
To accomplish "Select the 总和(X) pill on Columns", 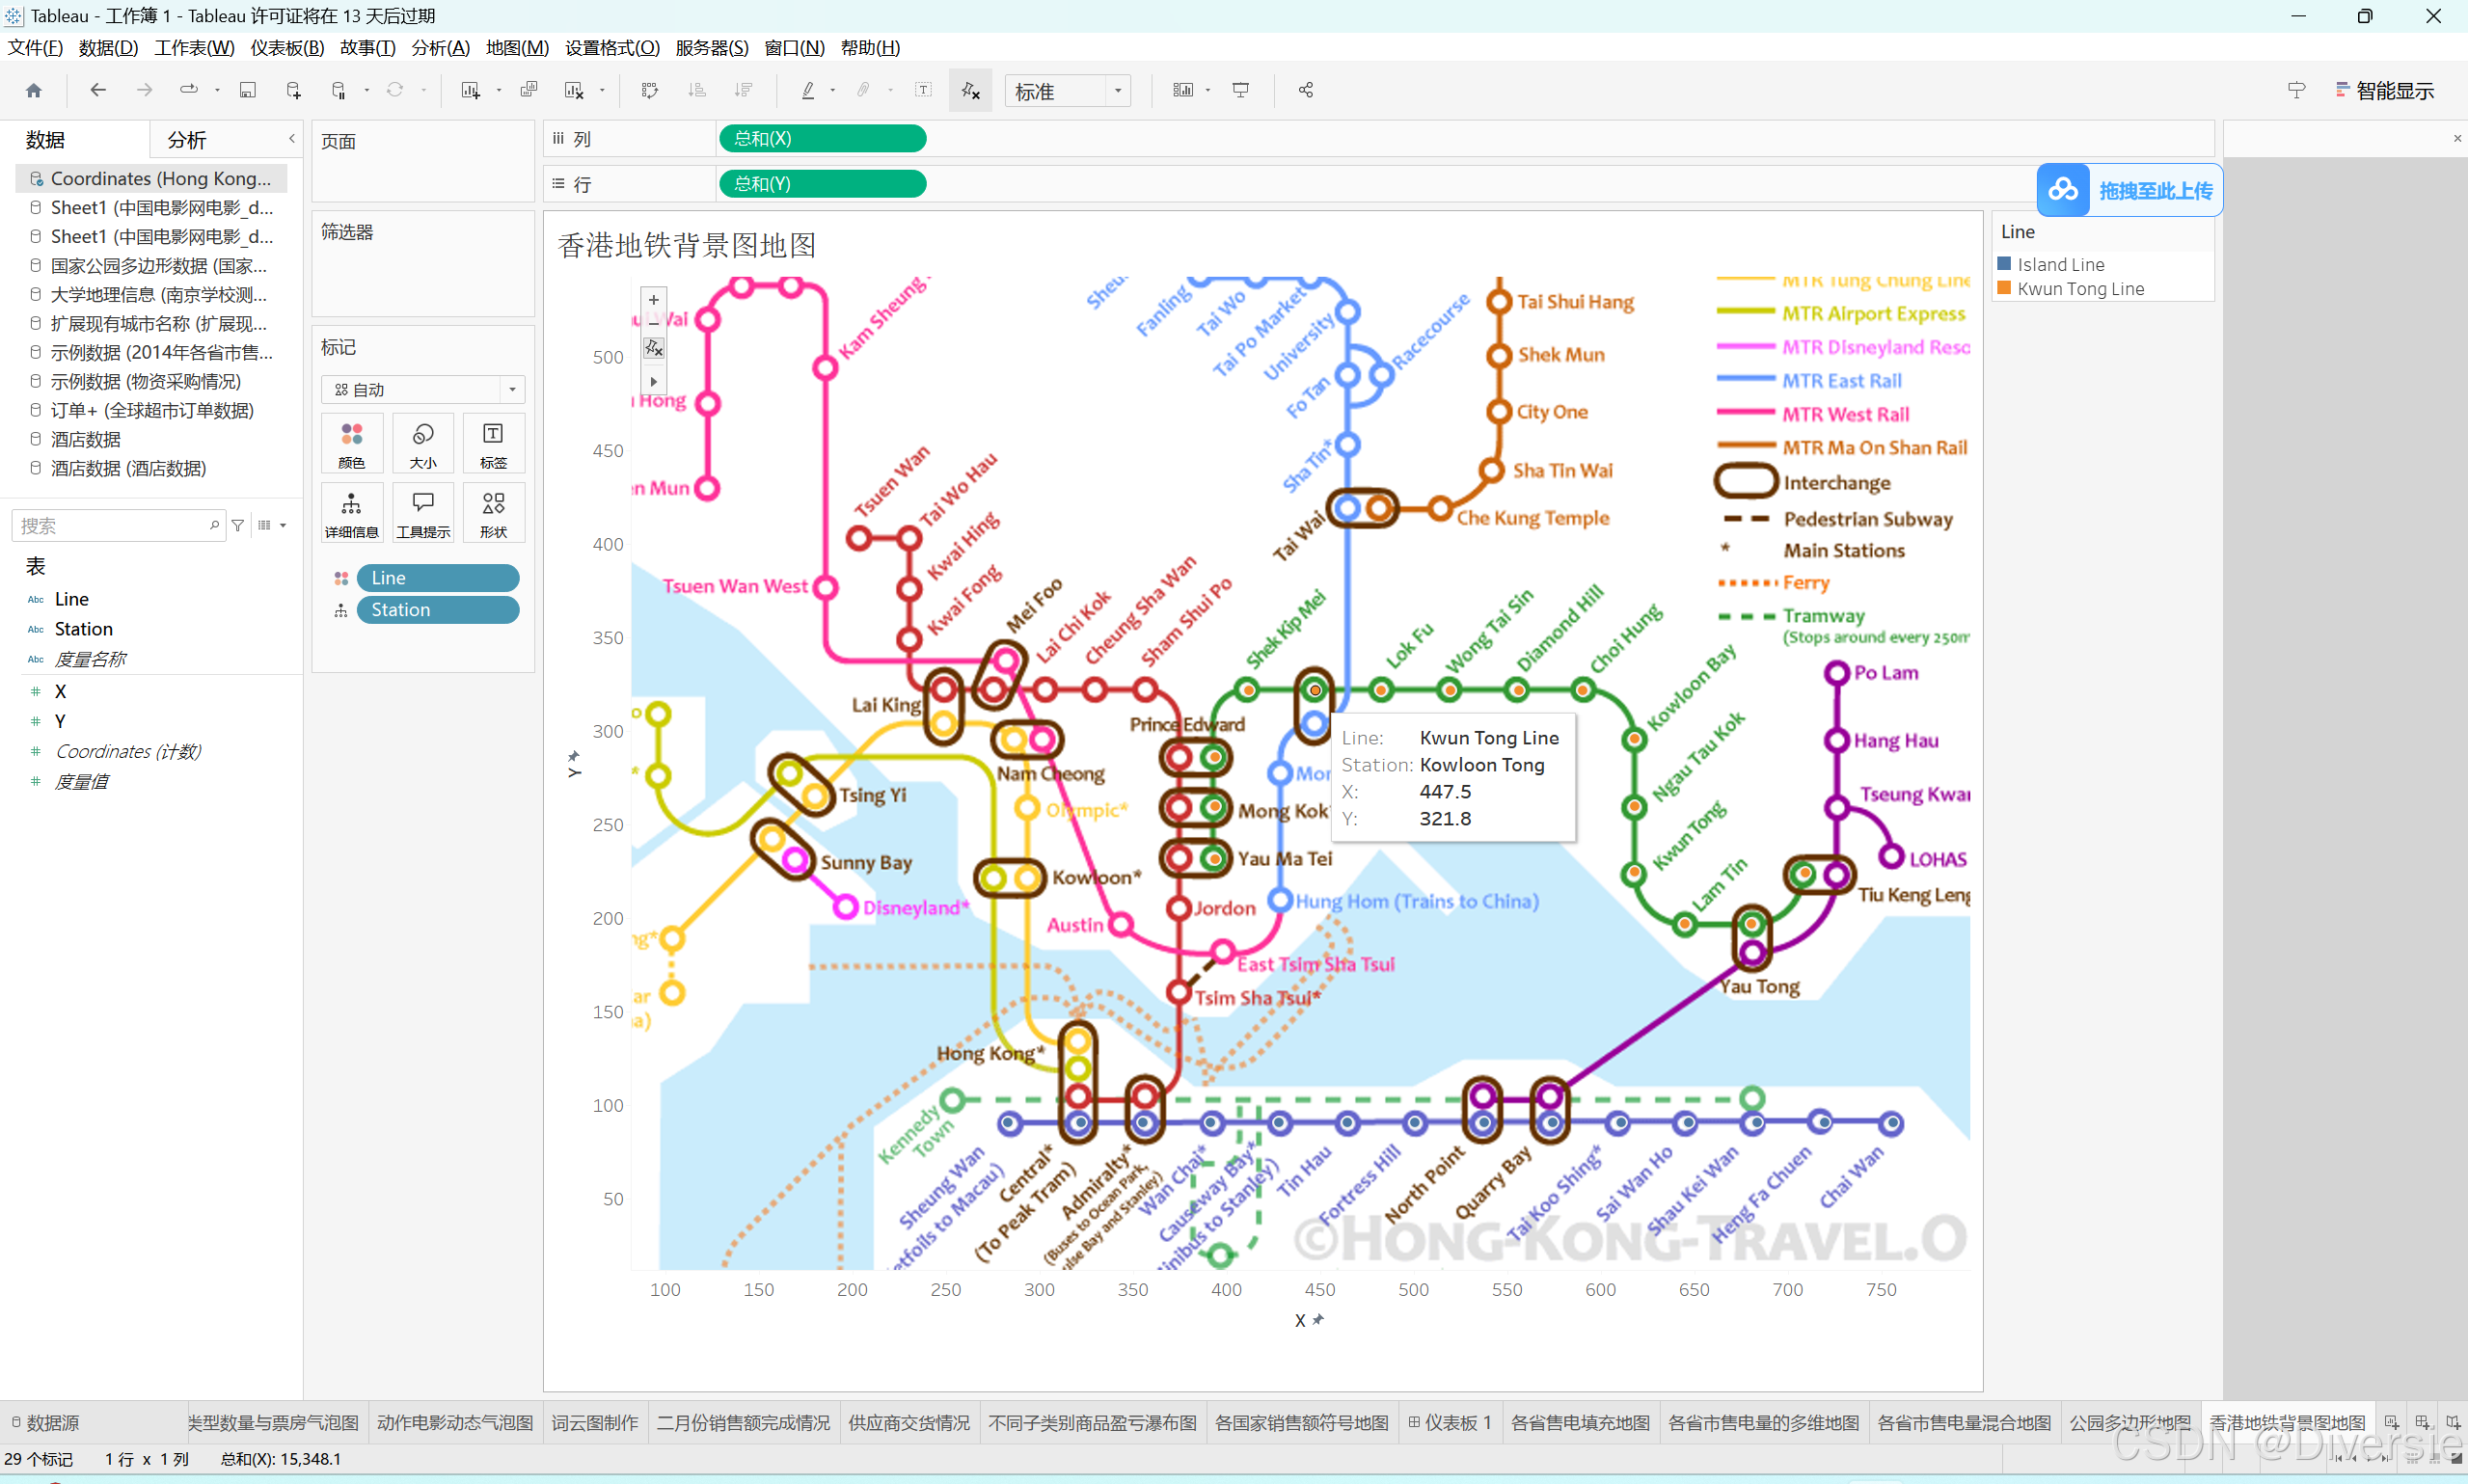I will pyautogui.click(x=822, y=138).
